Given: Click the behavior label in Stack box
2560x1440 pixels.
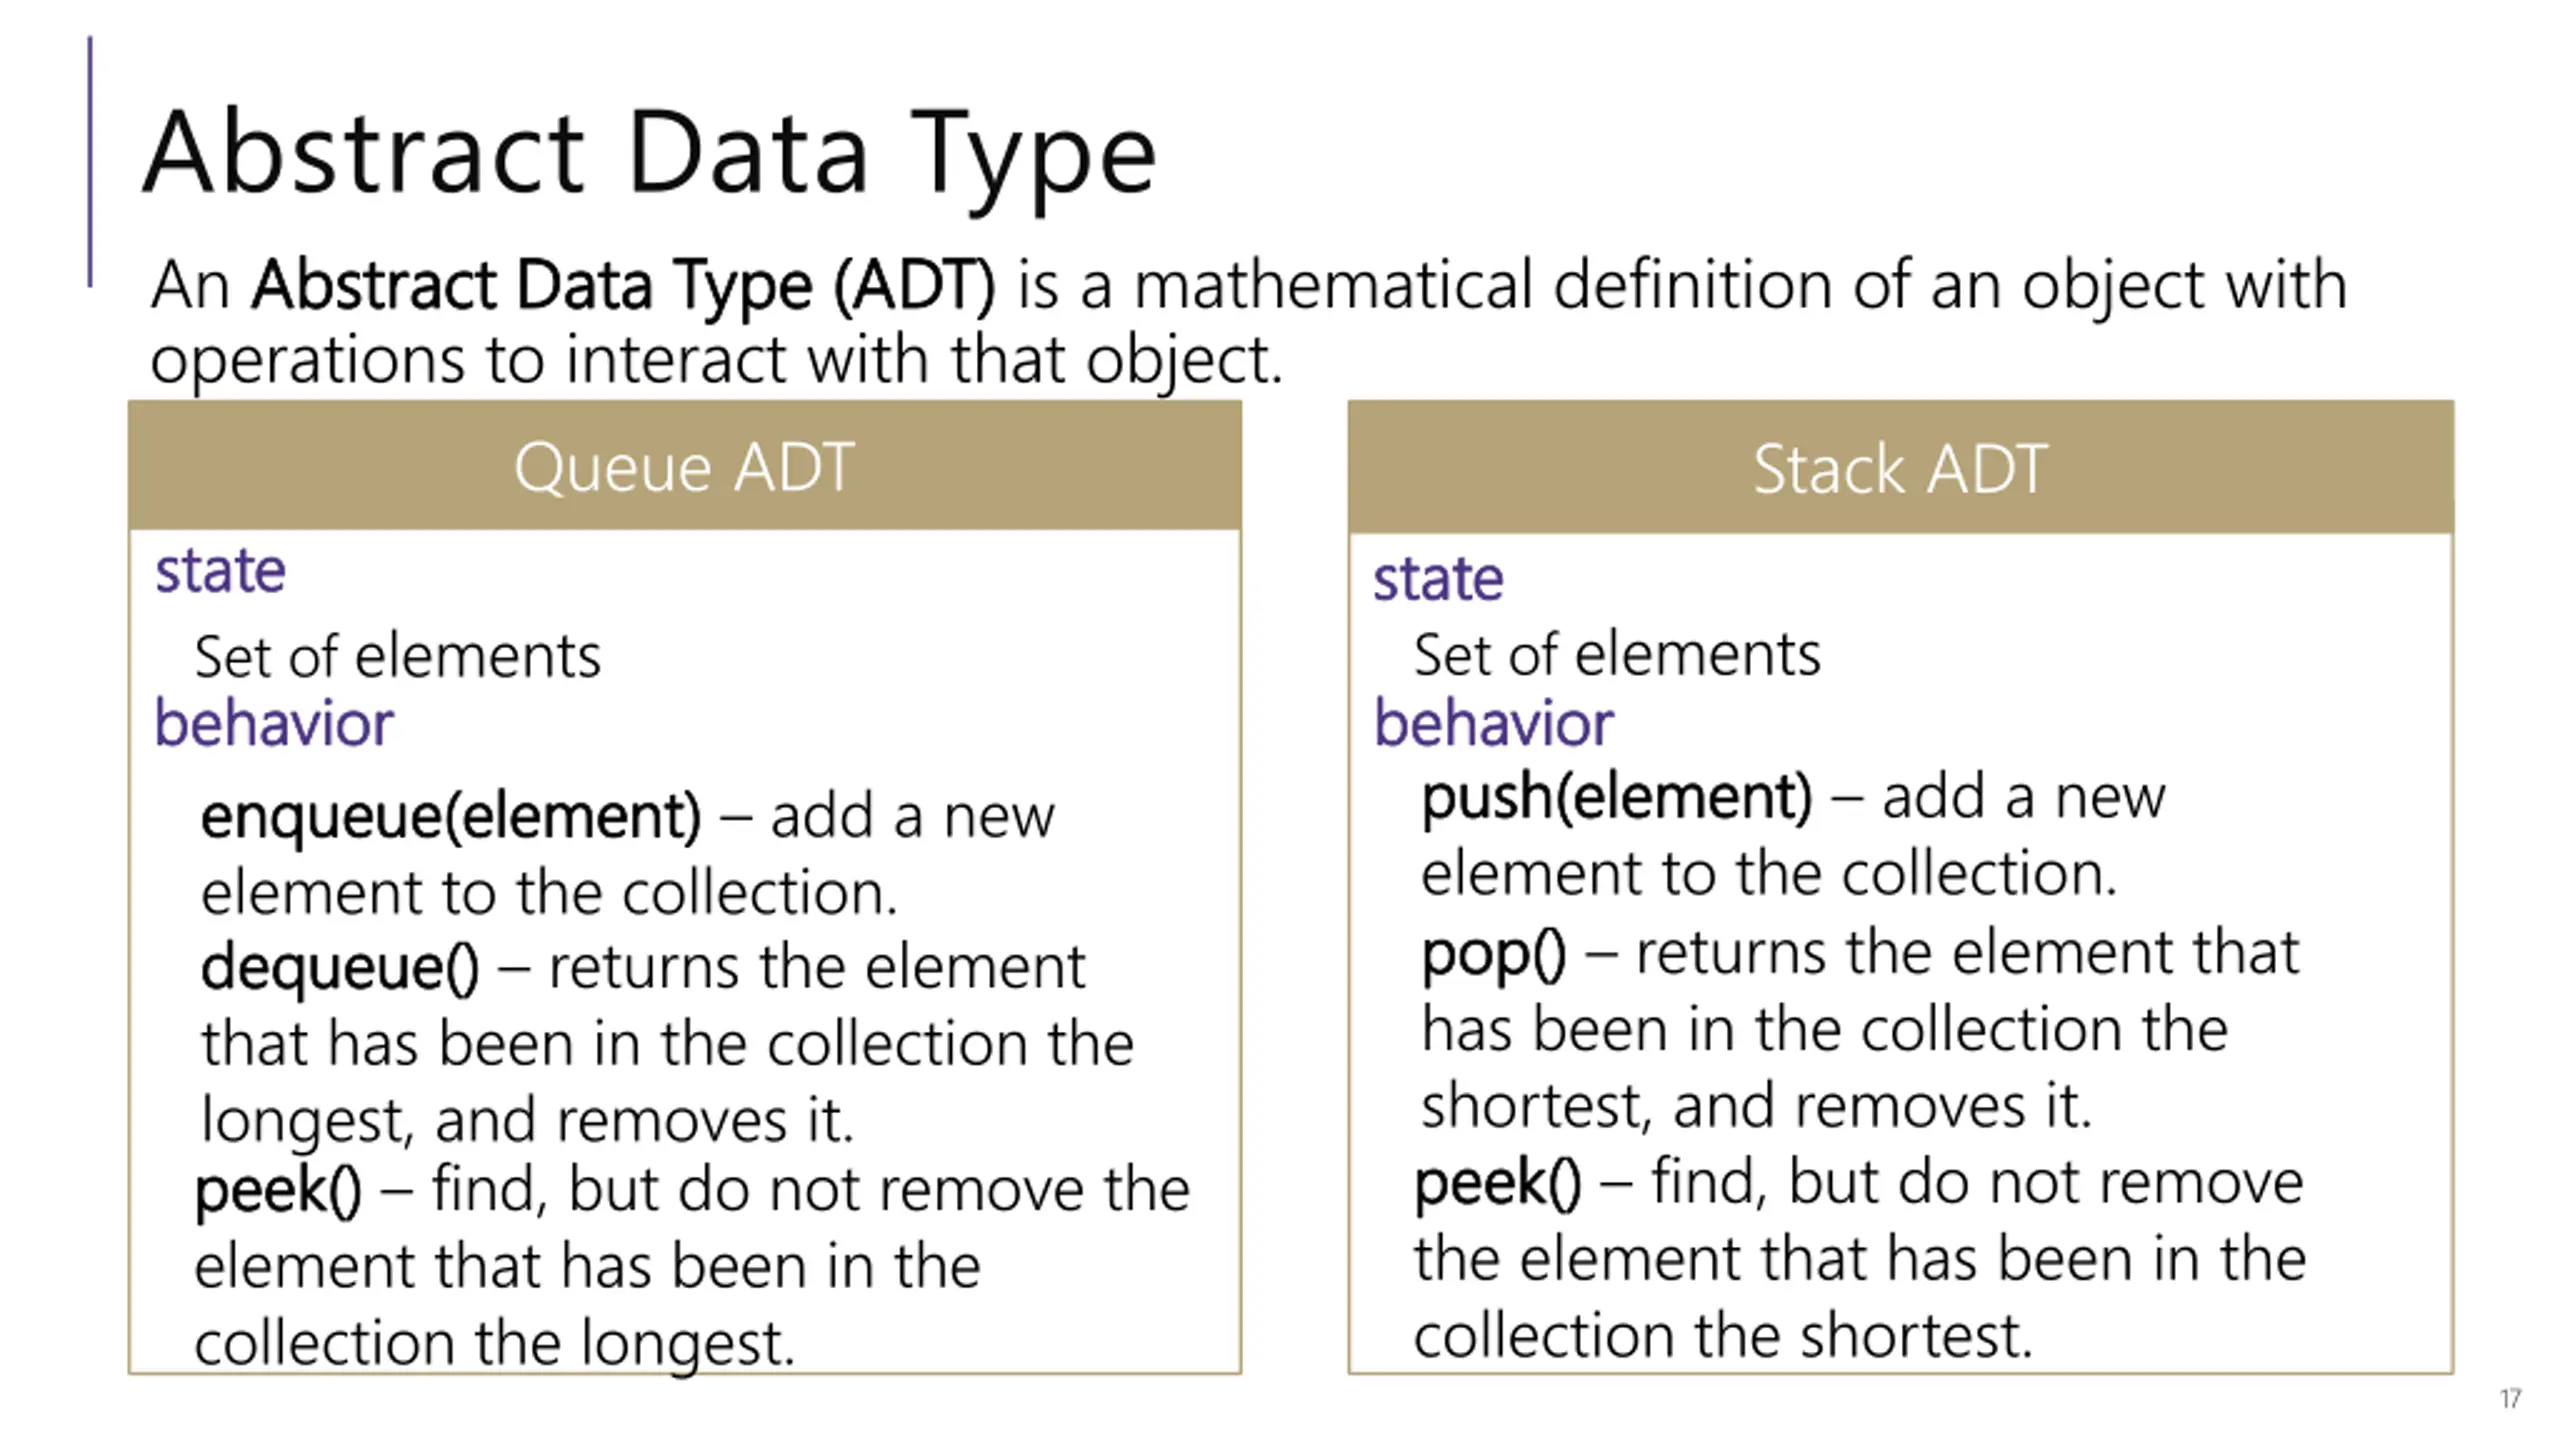Looking at the screenshot, I should (1494, 723).
